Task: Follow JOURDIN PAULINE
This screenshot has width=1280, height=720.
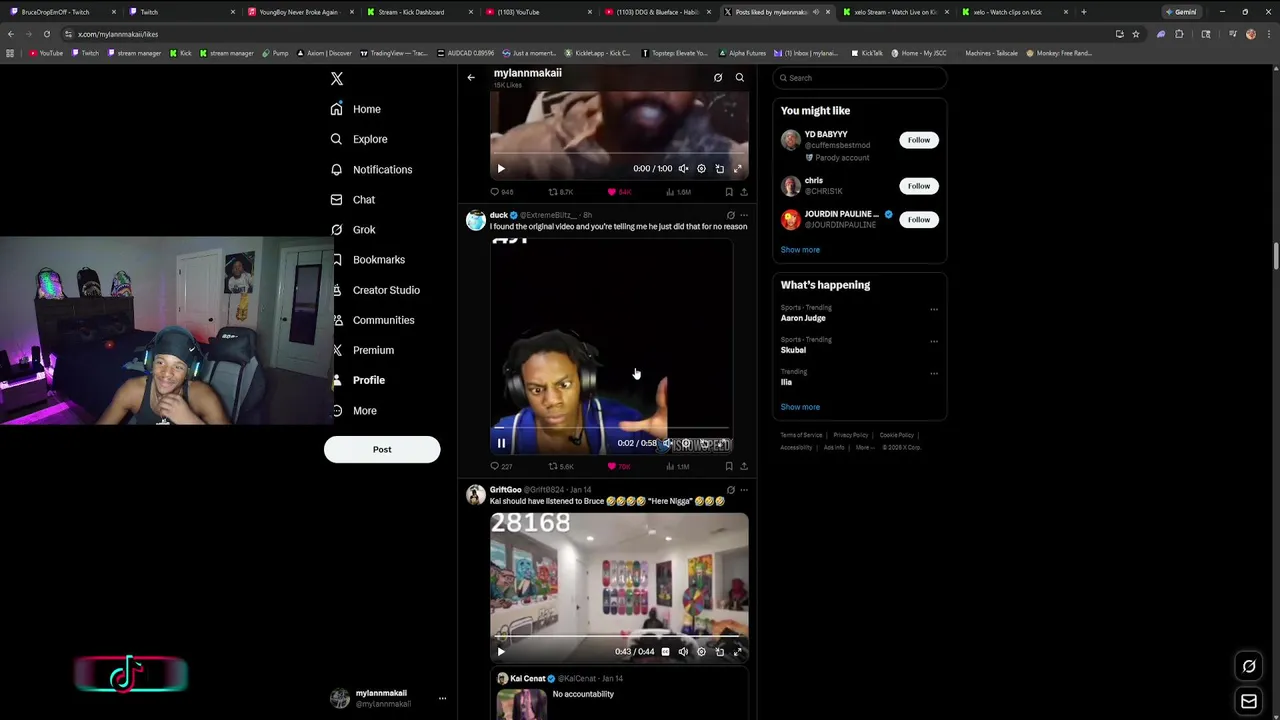Action: [919, 219]
